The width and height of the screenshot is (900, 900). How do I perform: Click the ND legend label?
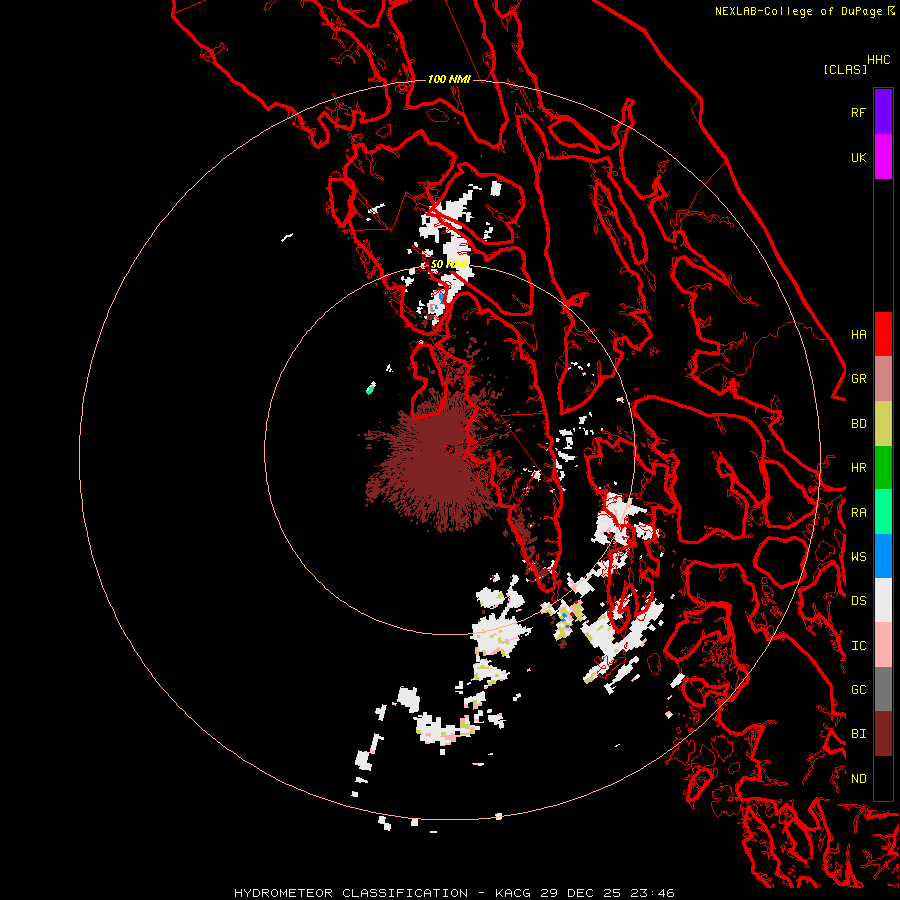[858, 779]
